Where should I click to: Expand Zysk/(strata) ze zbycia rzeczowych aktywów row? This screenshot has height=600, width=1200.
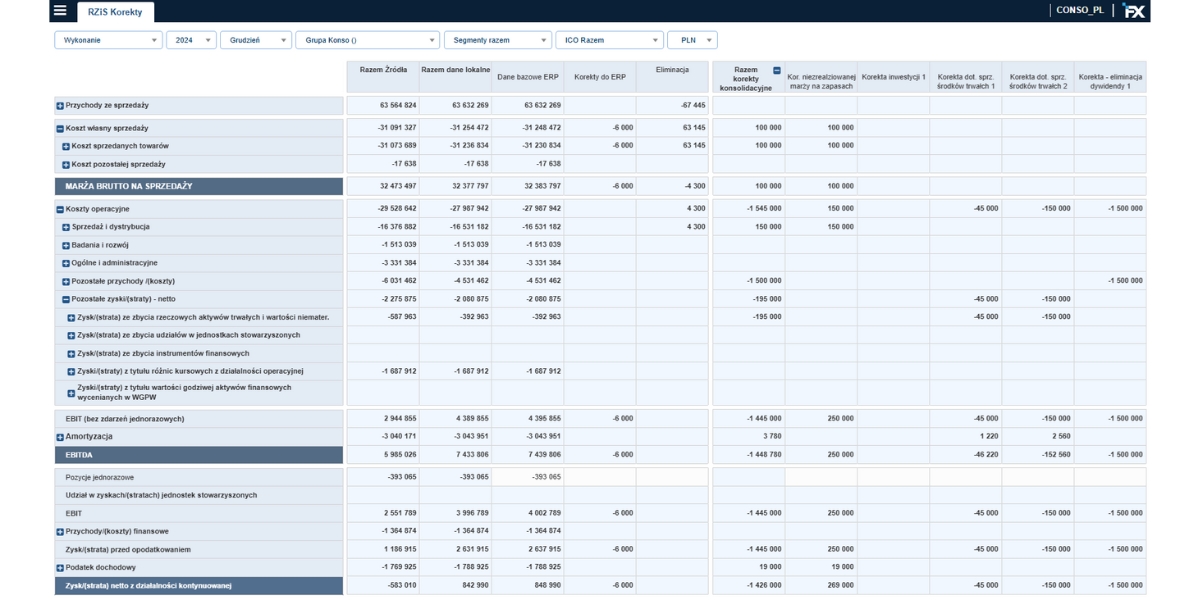coord(71,317)
